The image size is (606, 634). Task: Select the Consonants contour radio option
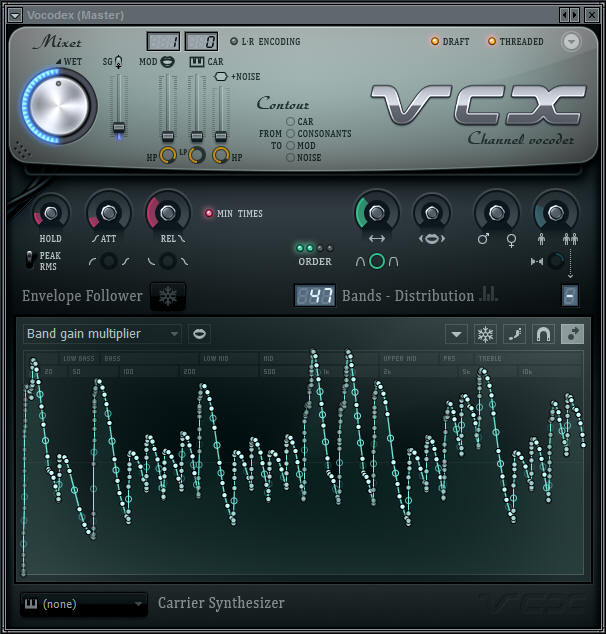click(x=291, y=134)
